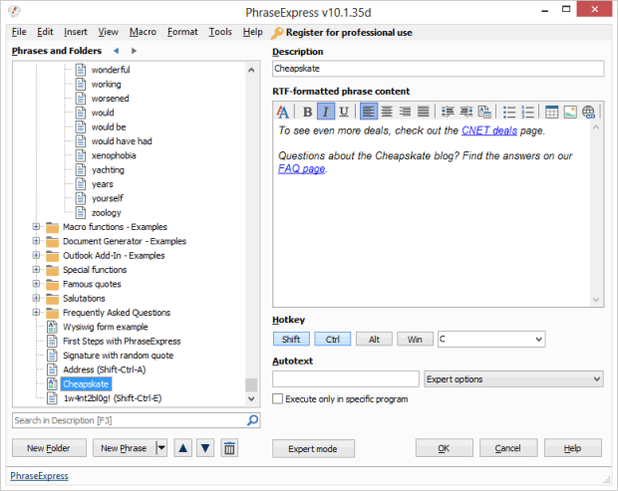This screenshot has width=618, height=491.
Task: Click the New Phrase button
Action: tap(124, 448)
